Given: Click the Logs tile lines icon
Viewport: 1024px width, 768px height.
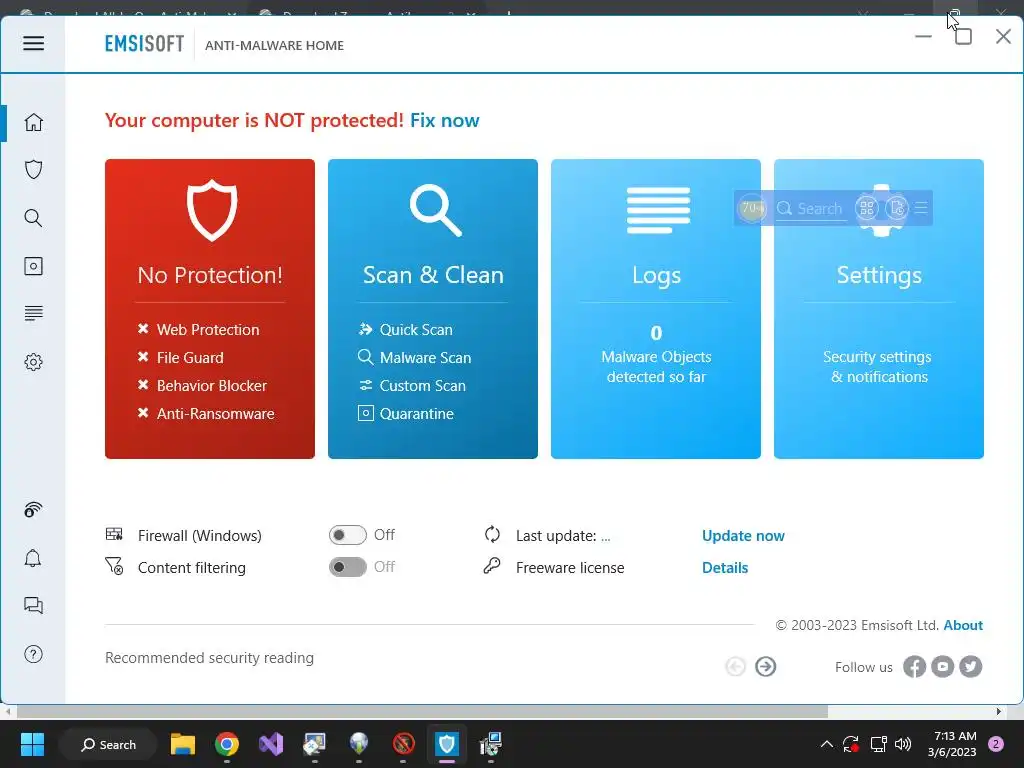Looking at the screenshot, I should (x=658, y=210).
